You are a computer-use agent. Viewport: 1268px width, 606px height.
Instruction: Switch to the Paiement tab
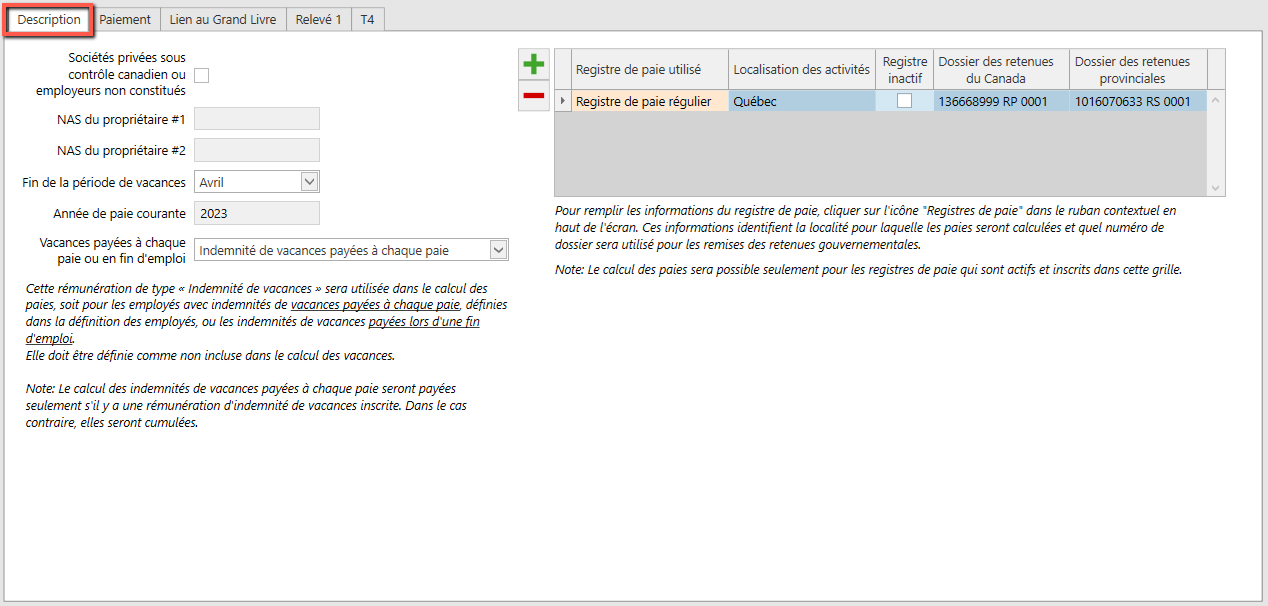coord(125,19)
